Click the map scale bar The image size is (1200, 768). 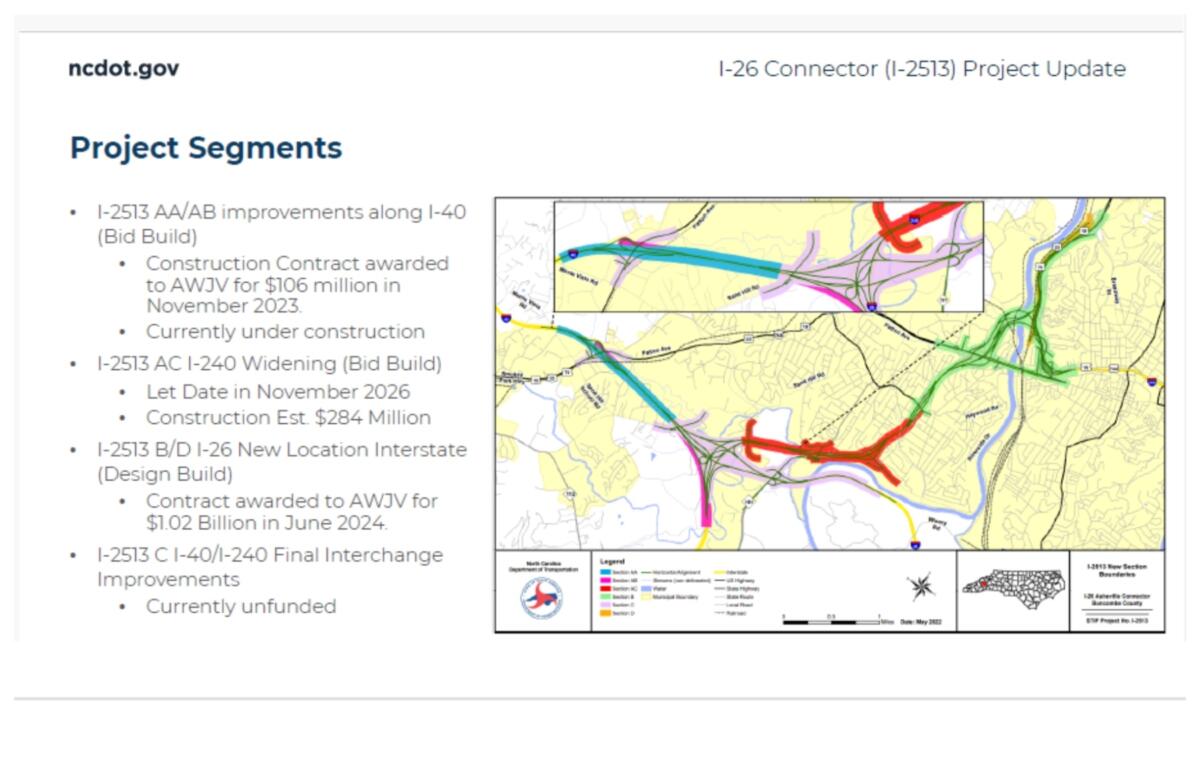(x=830, y=622)
